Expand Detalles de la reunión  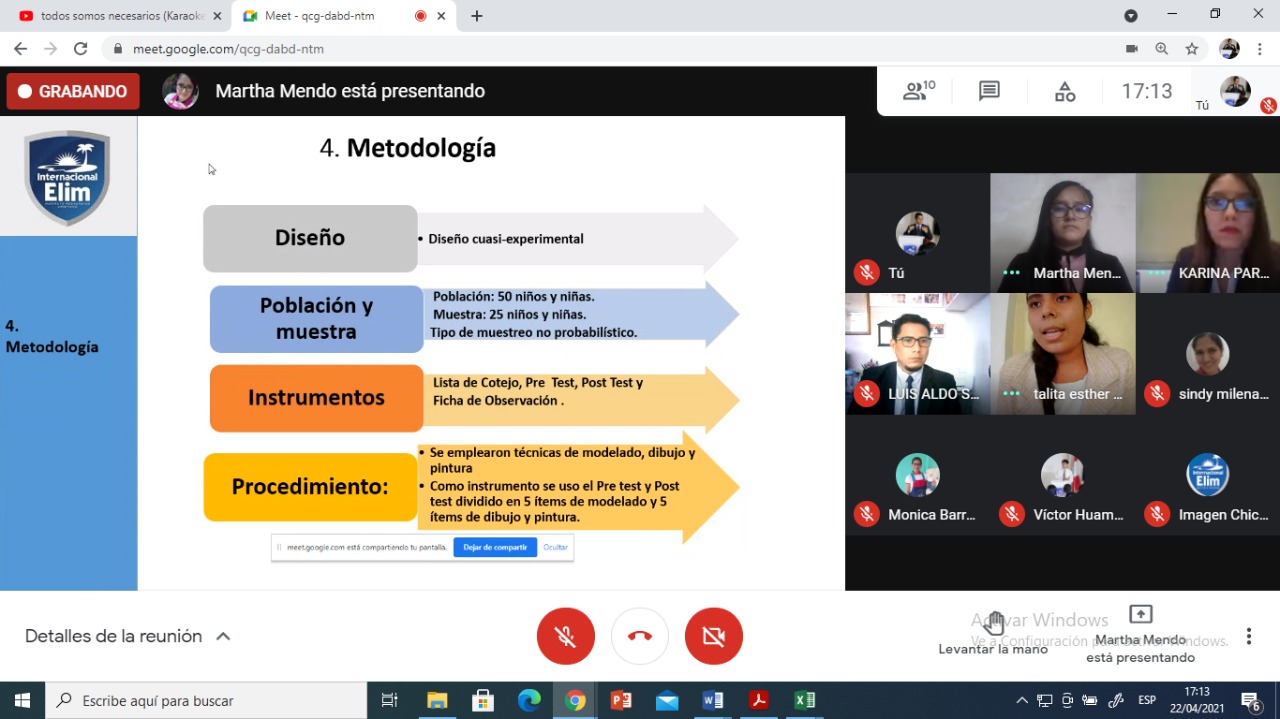point(127,636)
